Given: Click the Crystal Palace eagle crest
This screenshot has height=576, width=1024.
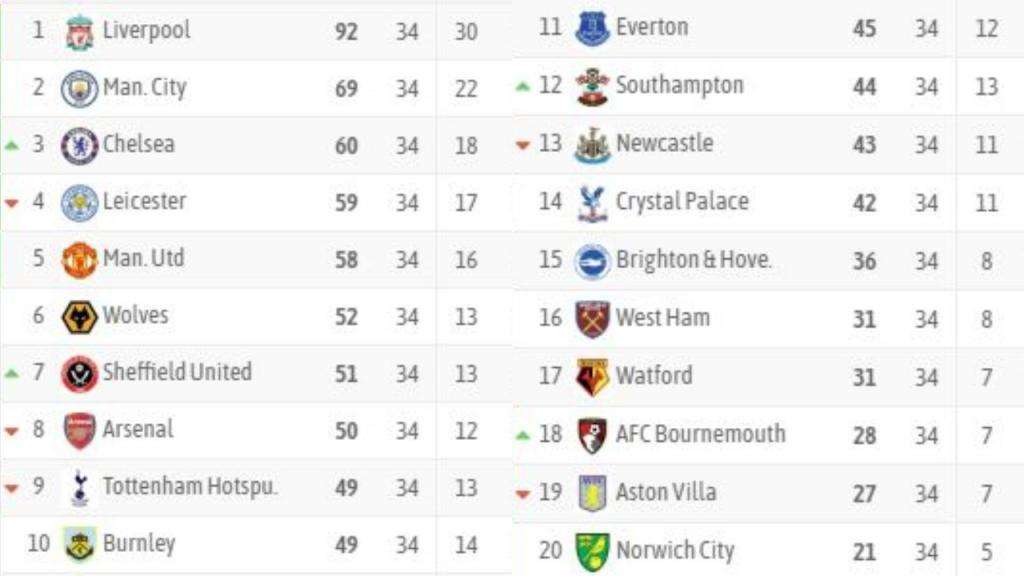Looking at the screenshot, I should 592,203.
